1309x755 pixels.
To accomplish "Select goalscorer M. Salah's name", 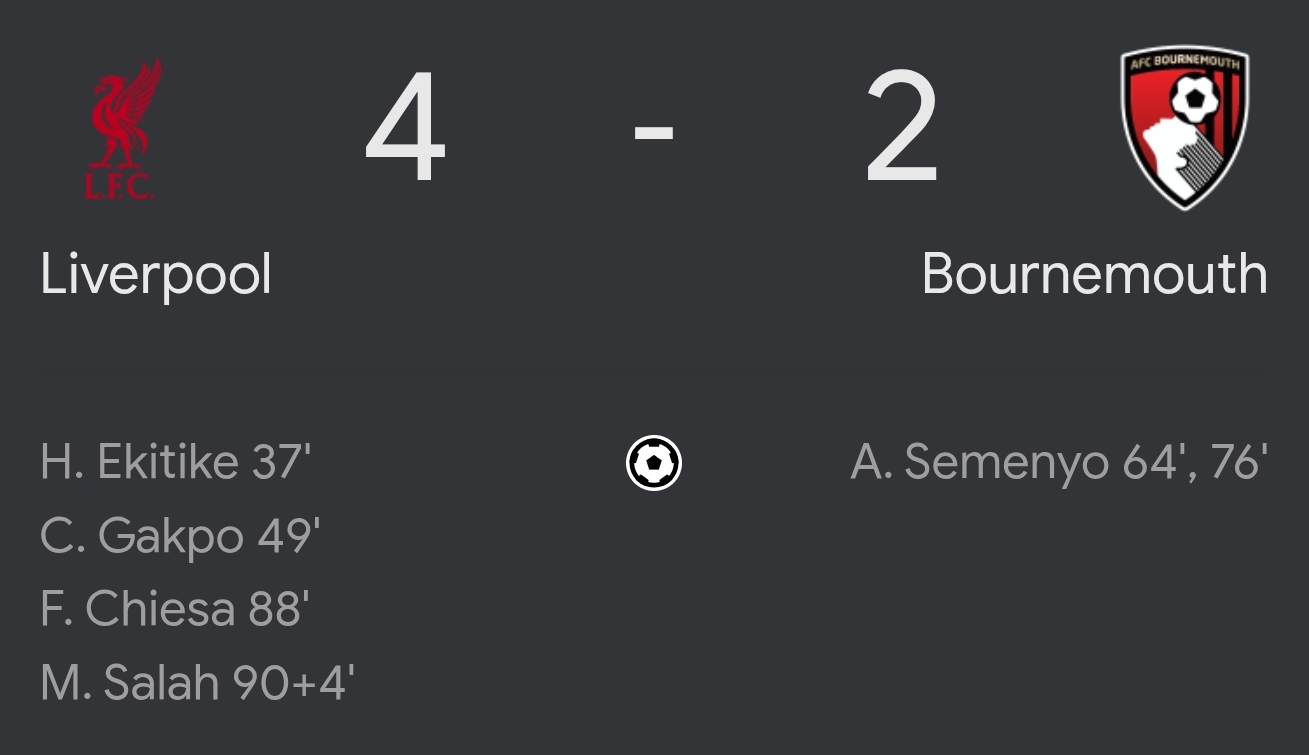I will tap(130, 682).
